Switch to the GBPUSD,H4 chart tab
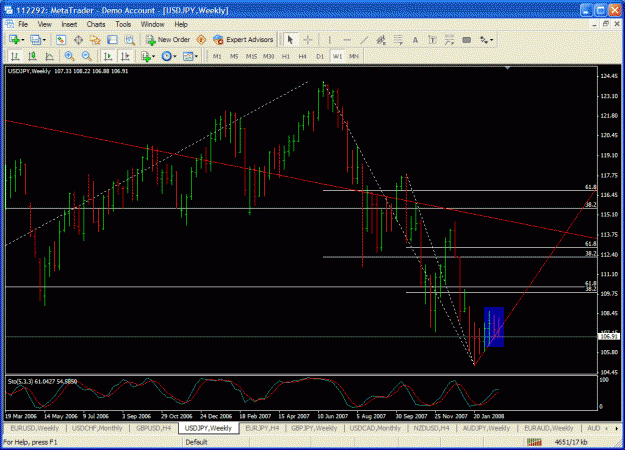Screen dimensions: 625x450 (153, 428)
